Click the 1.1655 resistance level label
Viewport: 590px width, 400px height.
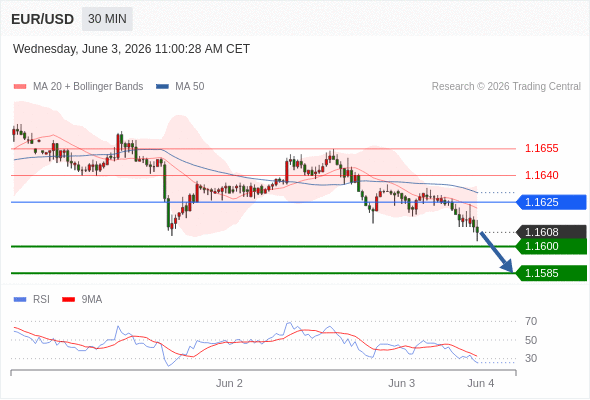[x=541, y=148]
